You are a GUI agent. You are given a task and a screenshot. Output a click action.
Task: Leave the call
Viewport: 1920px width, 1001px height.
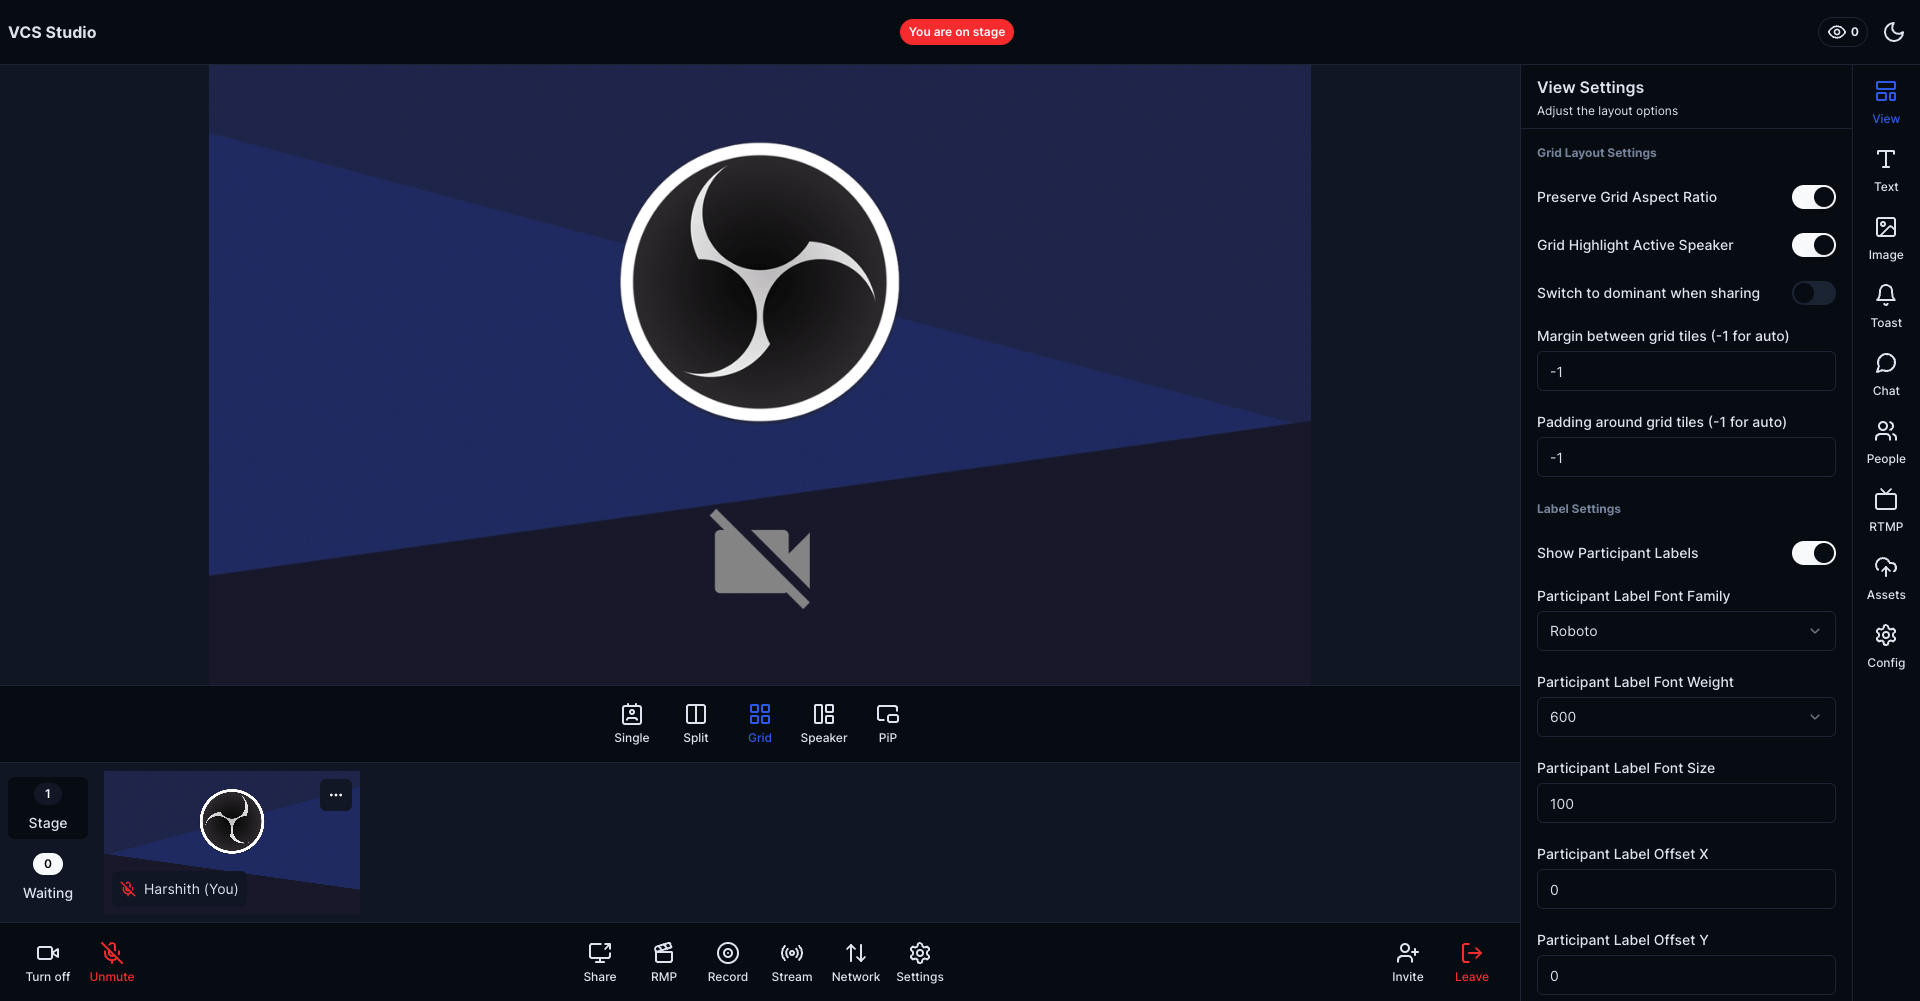click(1472, 962)
